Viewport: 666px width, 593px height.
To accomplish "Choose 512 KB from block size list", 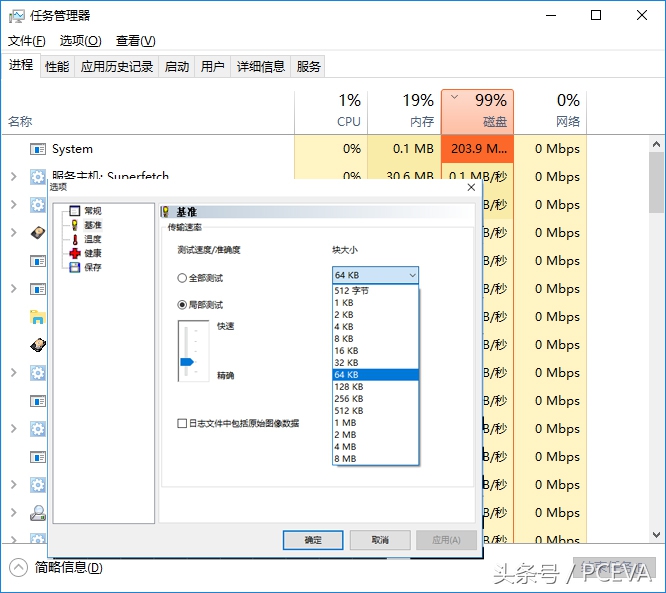I will pyautogui.click(x=375, y=411).
